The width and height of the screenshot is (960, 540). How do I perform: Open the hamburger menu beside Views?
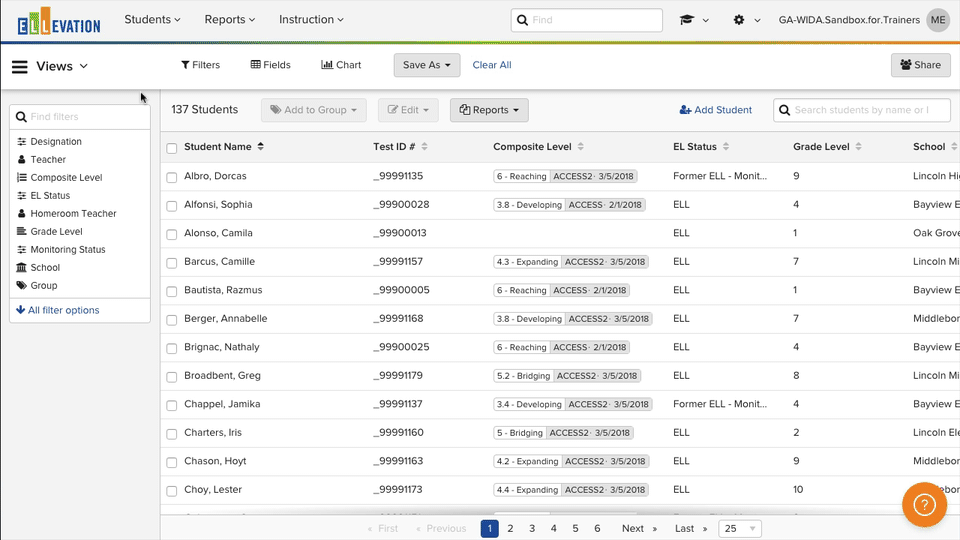[20, 66]
